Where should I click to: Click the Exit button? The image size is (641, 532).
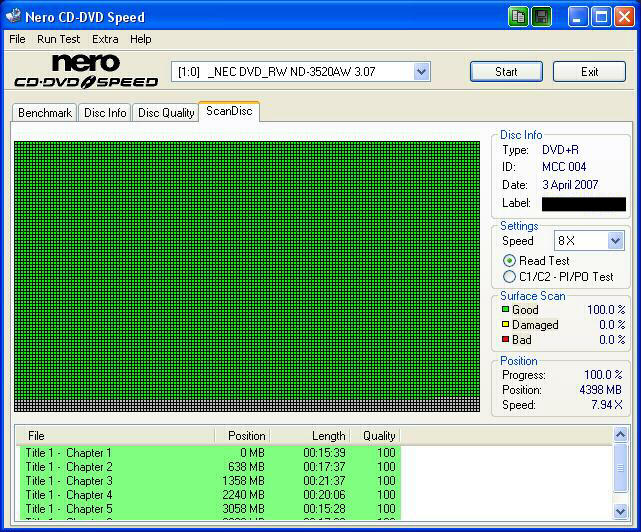point(589,72)
